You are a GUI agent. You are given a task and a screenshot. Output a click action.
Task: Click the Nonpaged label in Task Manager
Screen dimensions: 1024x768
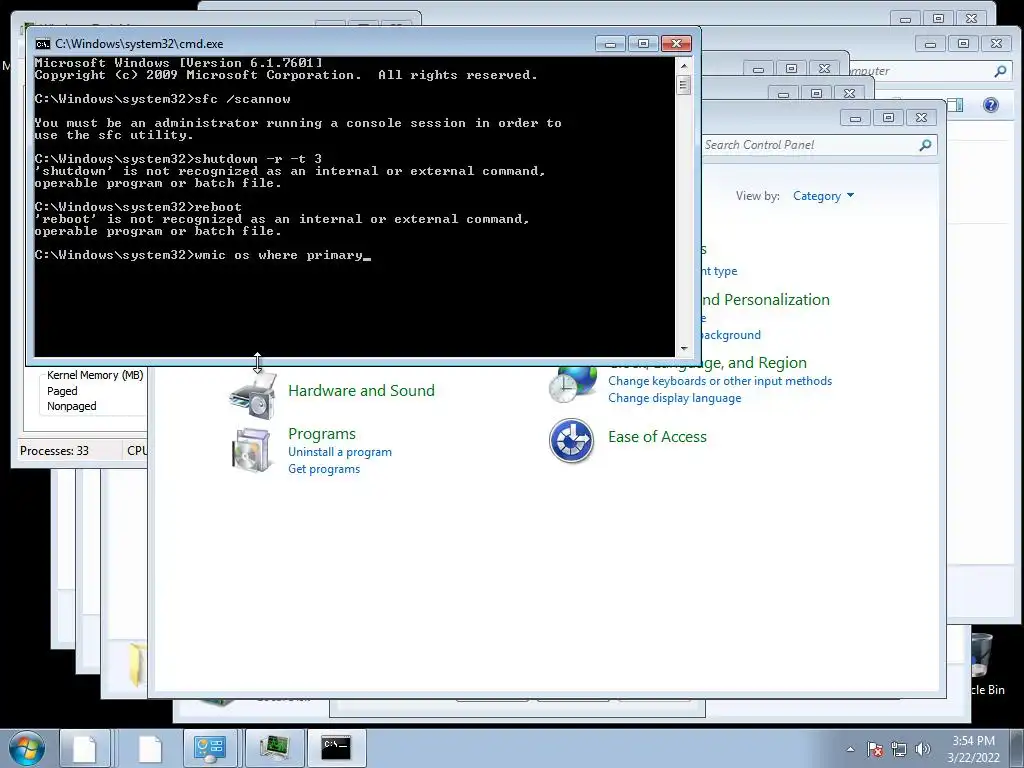point(72,406)
